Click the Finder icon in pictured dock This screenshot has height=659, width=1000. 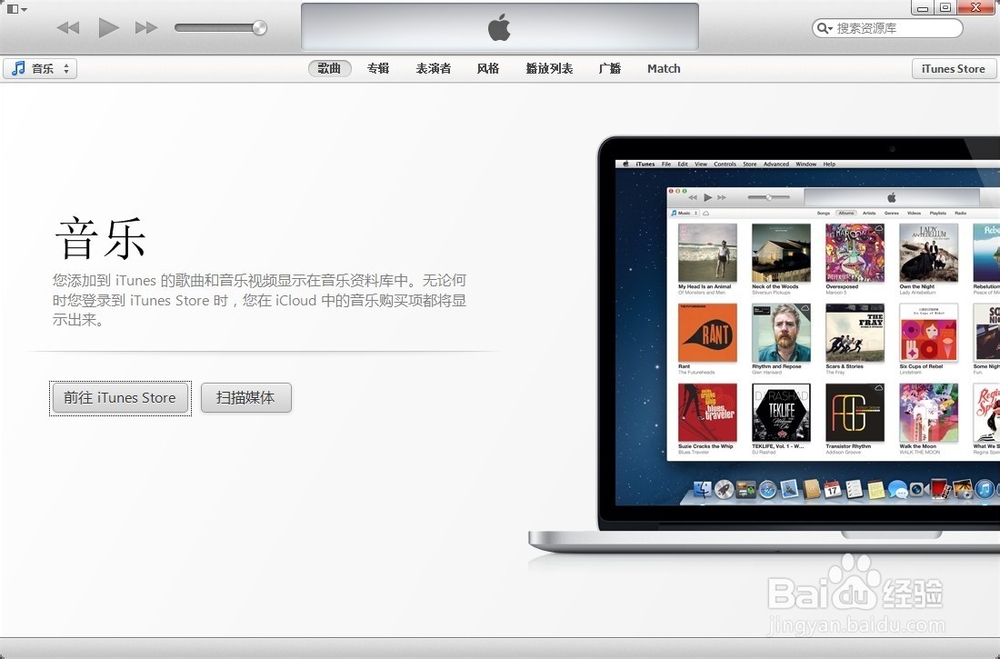click(702, 489)
